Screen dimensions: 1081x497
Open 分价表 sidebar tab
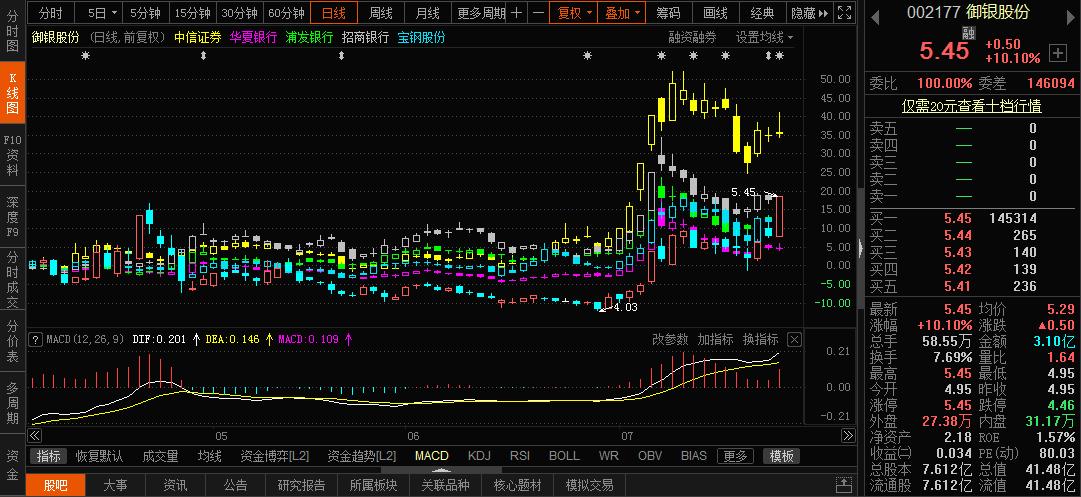pyautogui.click(x=12, y=341)
